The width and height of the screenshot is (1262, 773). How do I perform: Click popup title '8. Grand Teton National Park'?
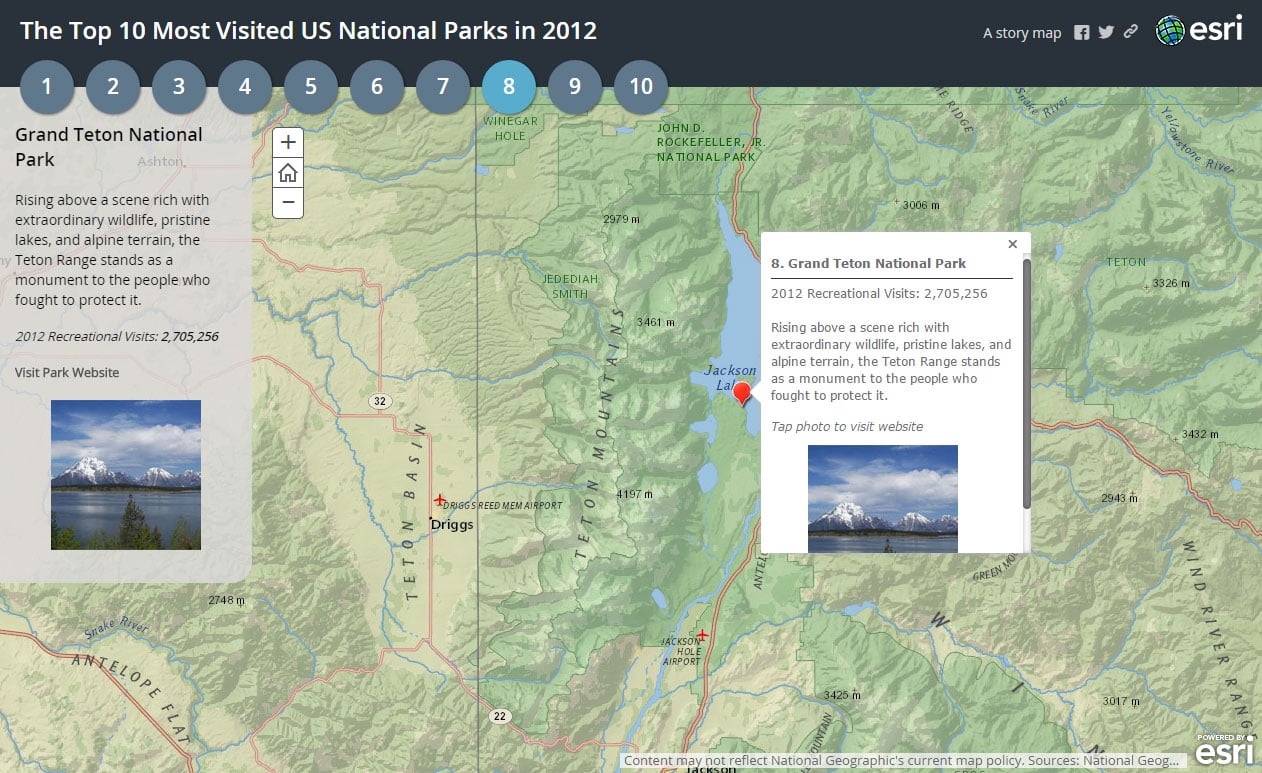click(x=868, y=263)
